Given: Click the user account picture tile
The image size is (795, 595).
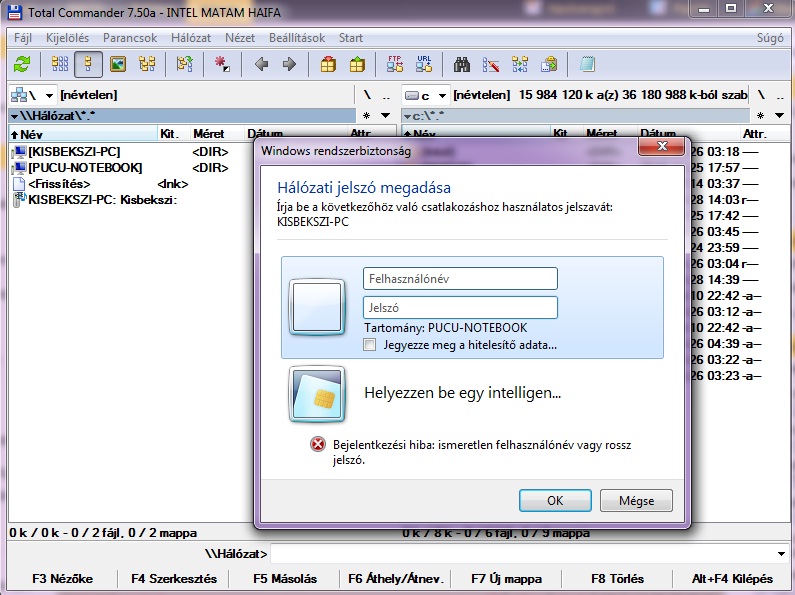Looking at the screenshot, I should 317,307.
